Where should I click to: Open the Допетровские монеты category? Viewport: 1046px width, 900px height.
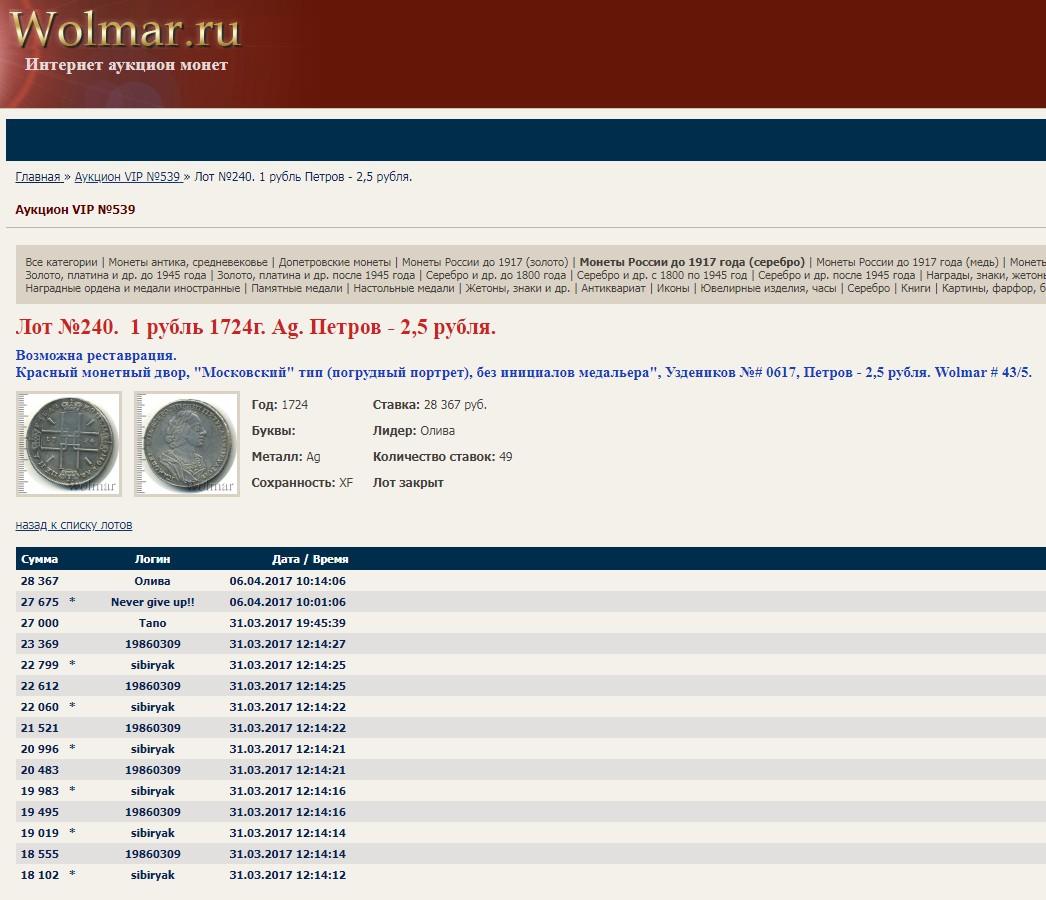335,262
